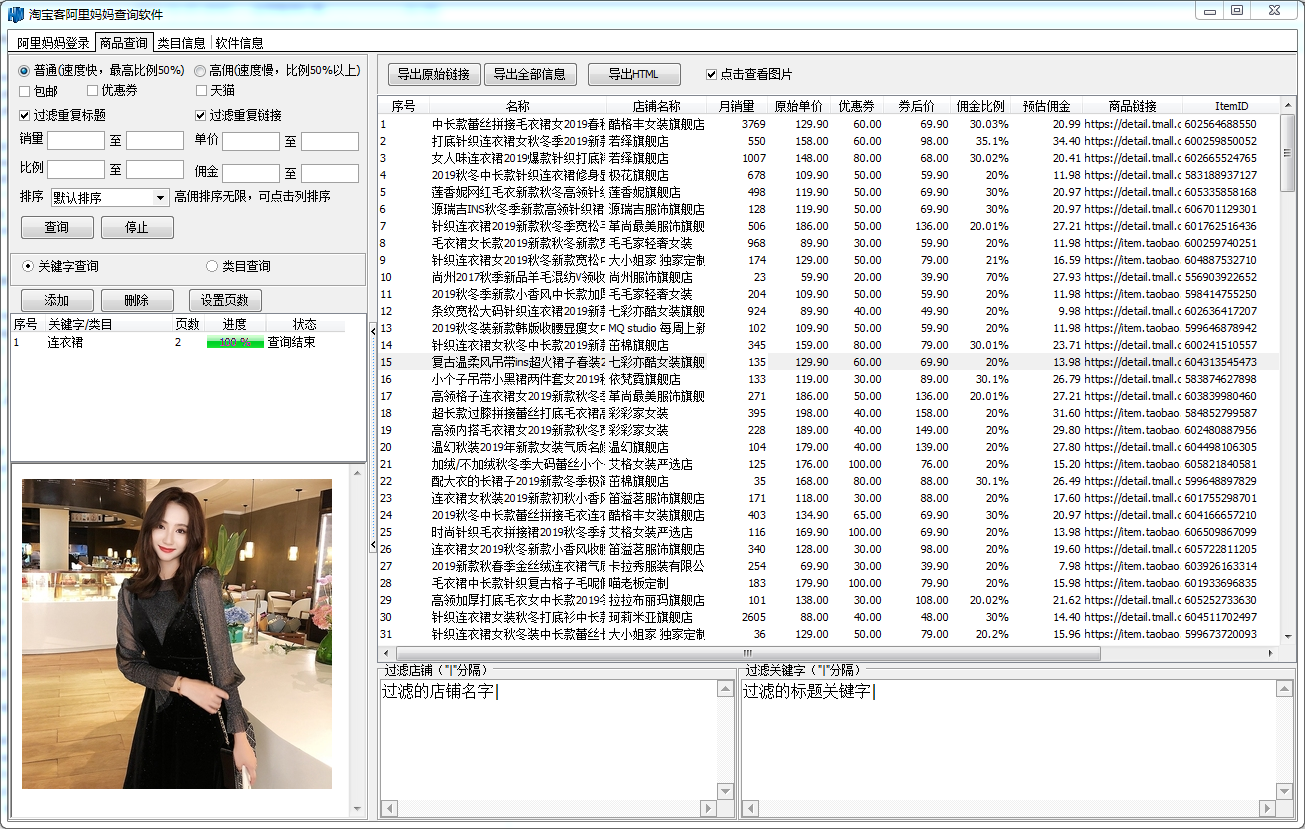Viewport: 1305px width, 829px height.
Task: Click the app icon in title bar
Action: click(x=15, y=14)
